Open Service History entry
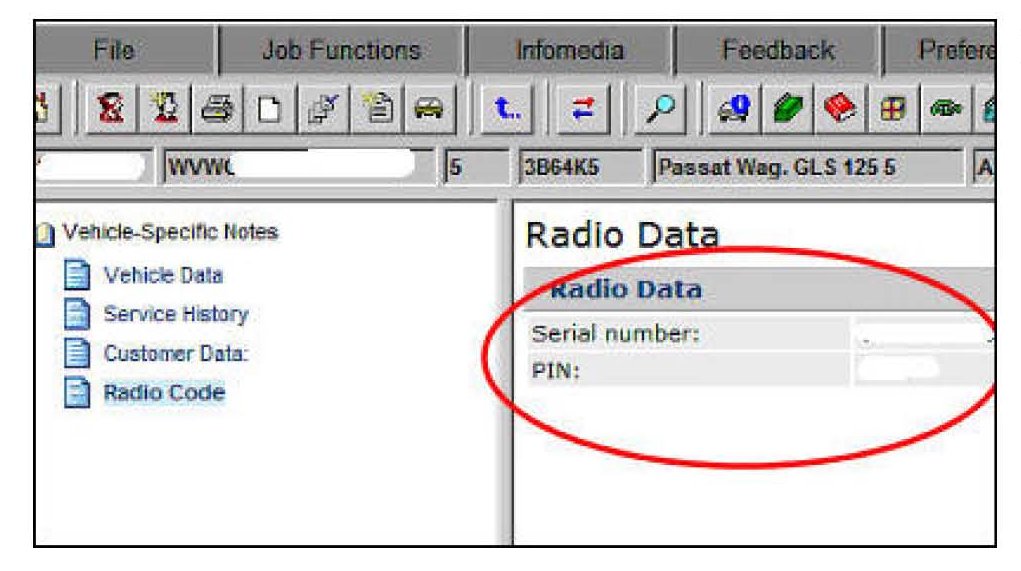Viewport: 1021px width, 571px height. (175, 314)
